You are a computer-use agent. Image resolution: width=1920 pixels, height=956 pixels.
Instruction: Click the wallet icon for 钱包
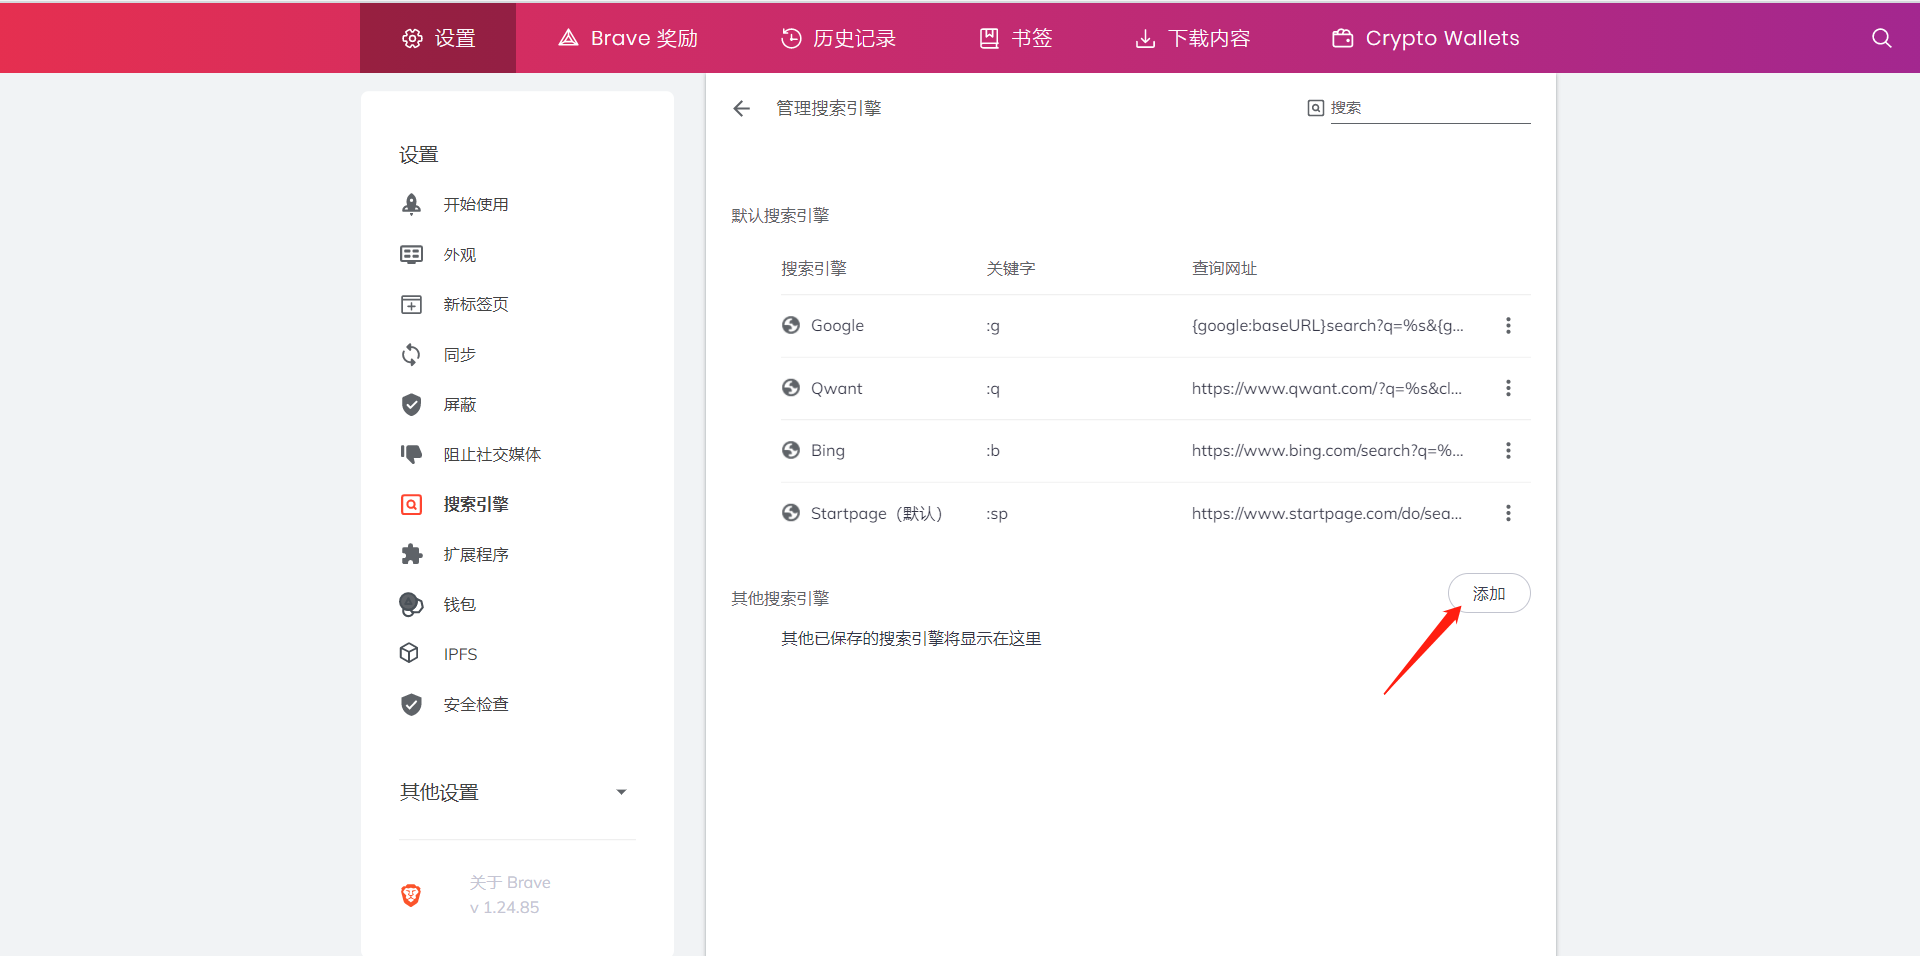(x=411, y=604)
